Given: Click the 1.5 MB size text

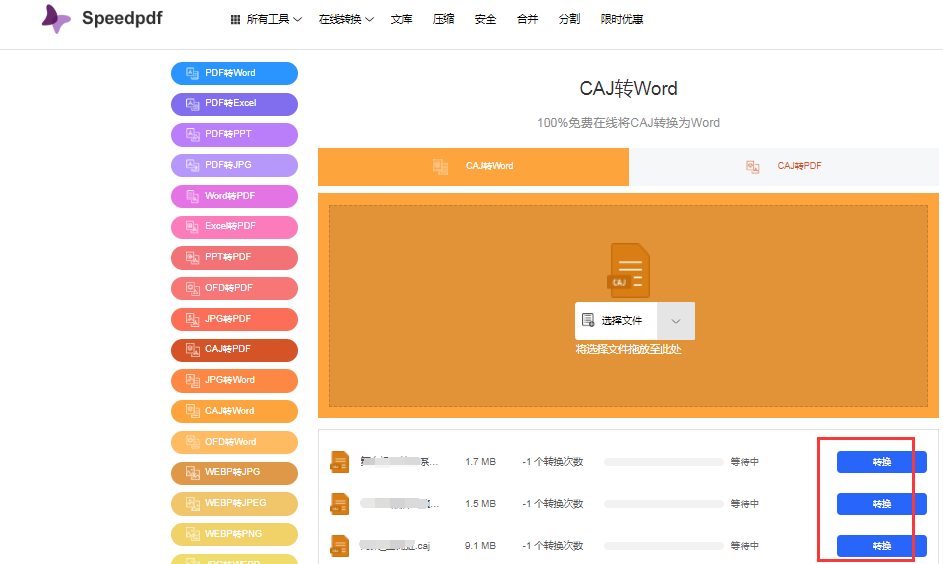Looking at the screenshot, I should (481, 504).
